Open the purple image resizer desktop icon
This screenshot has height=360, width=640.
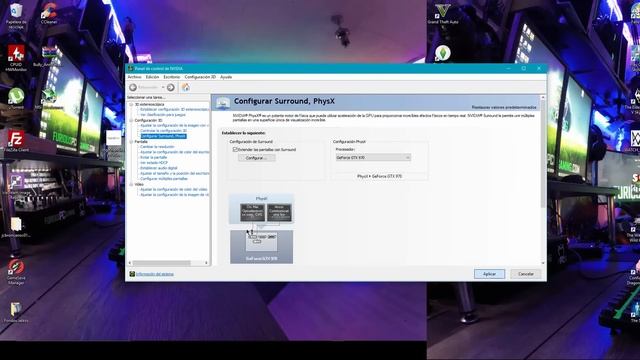16,182
